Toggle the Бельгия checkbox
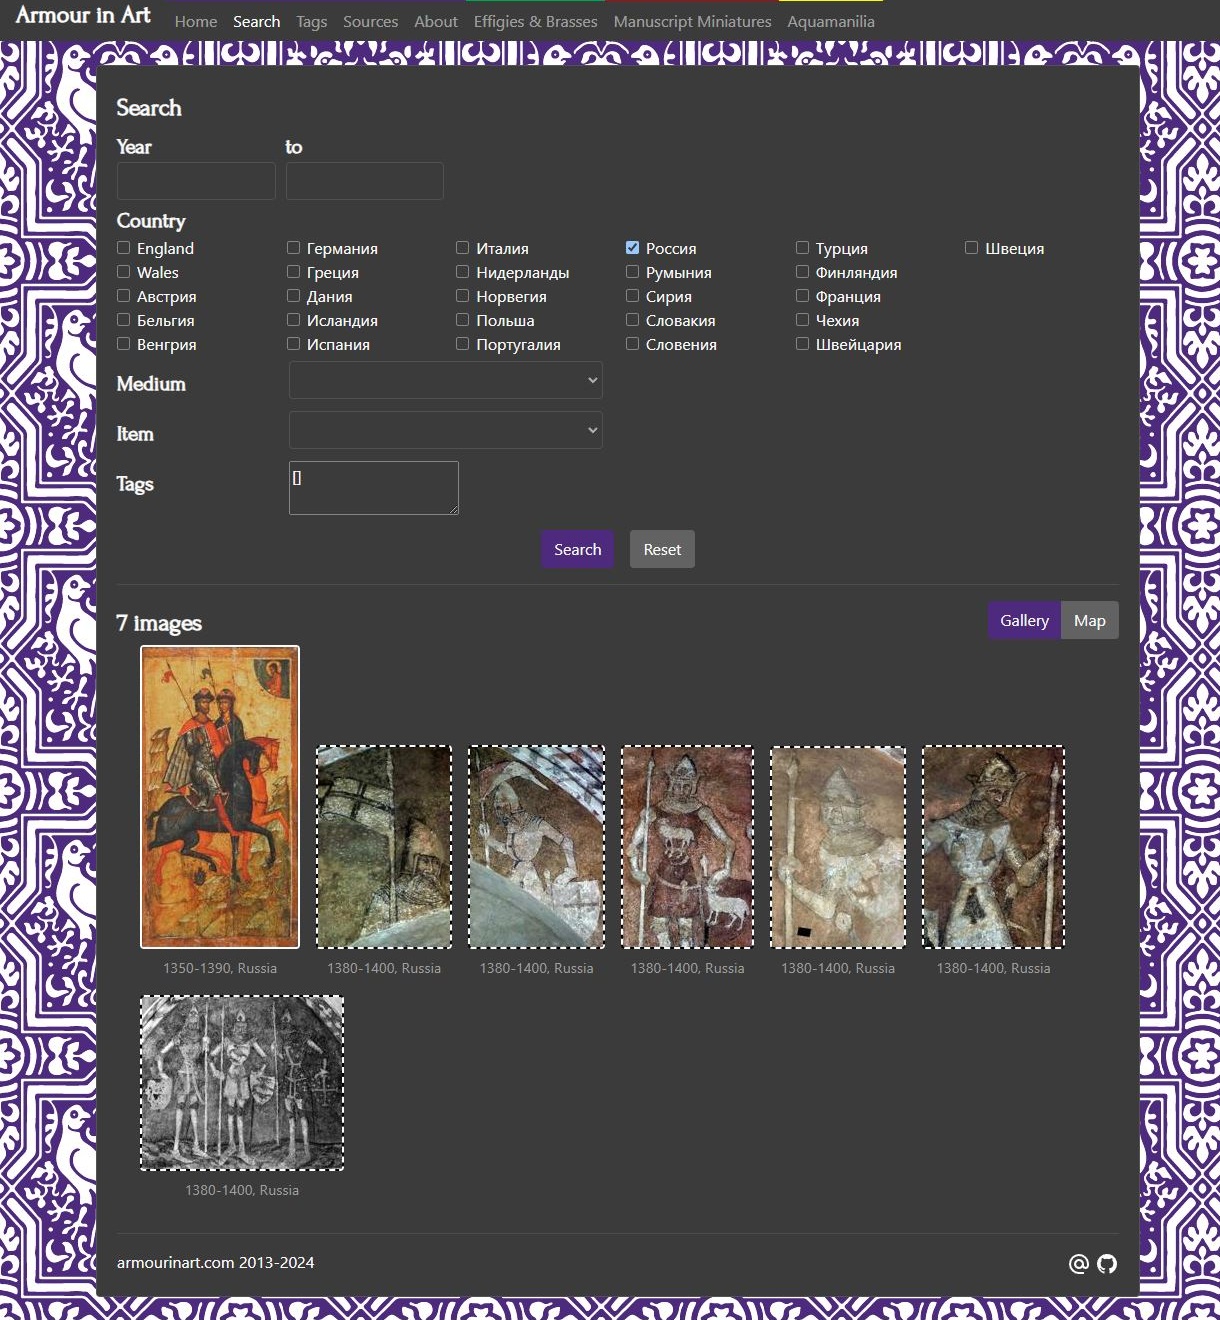The image size is (1220, 1320). pos(124,320)
